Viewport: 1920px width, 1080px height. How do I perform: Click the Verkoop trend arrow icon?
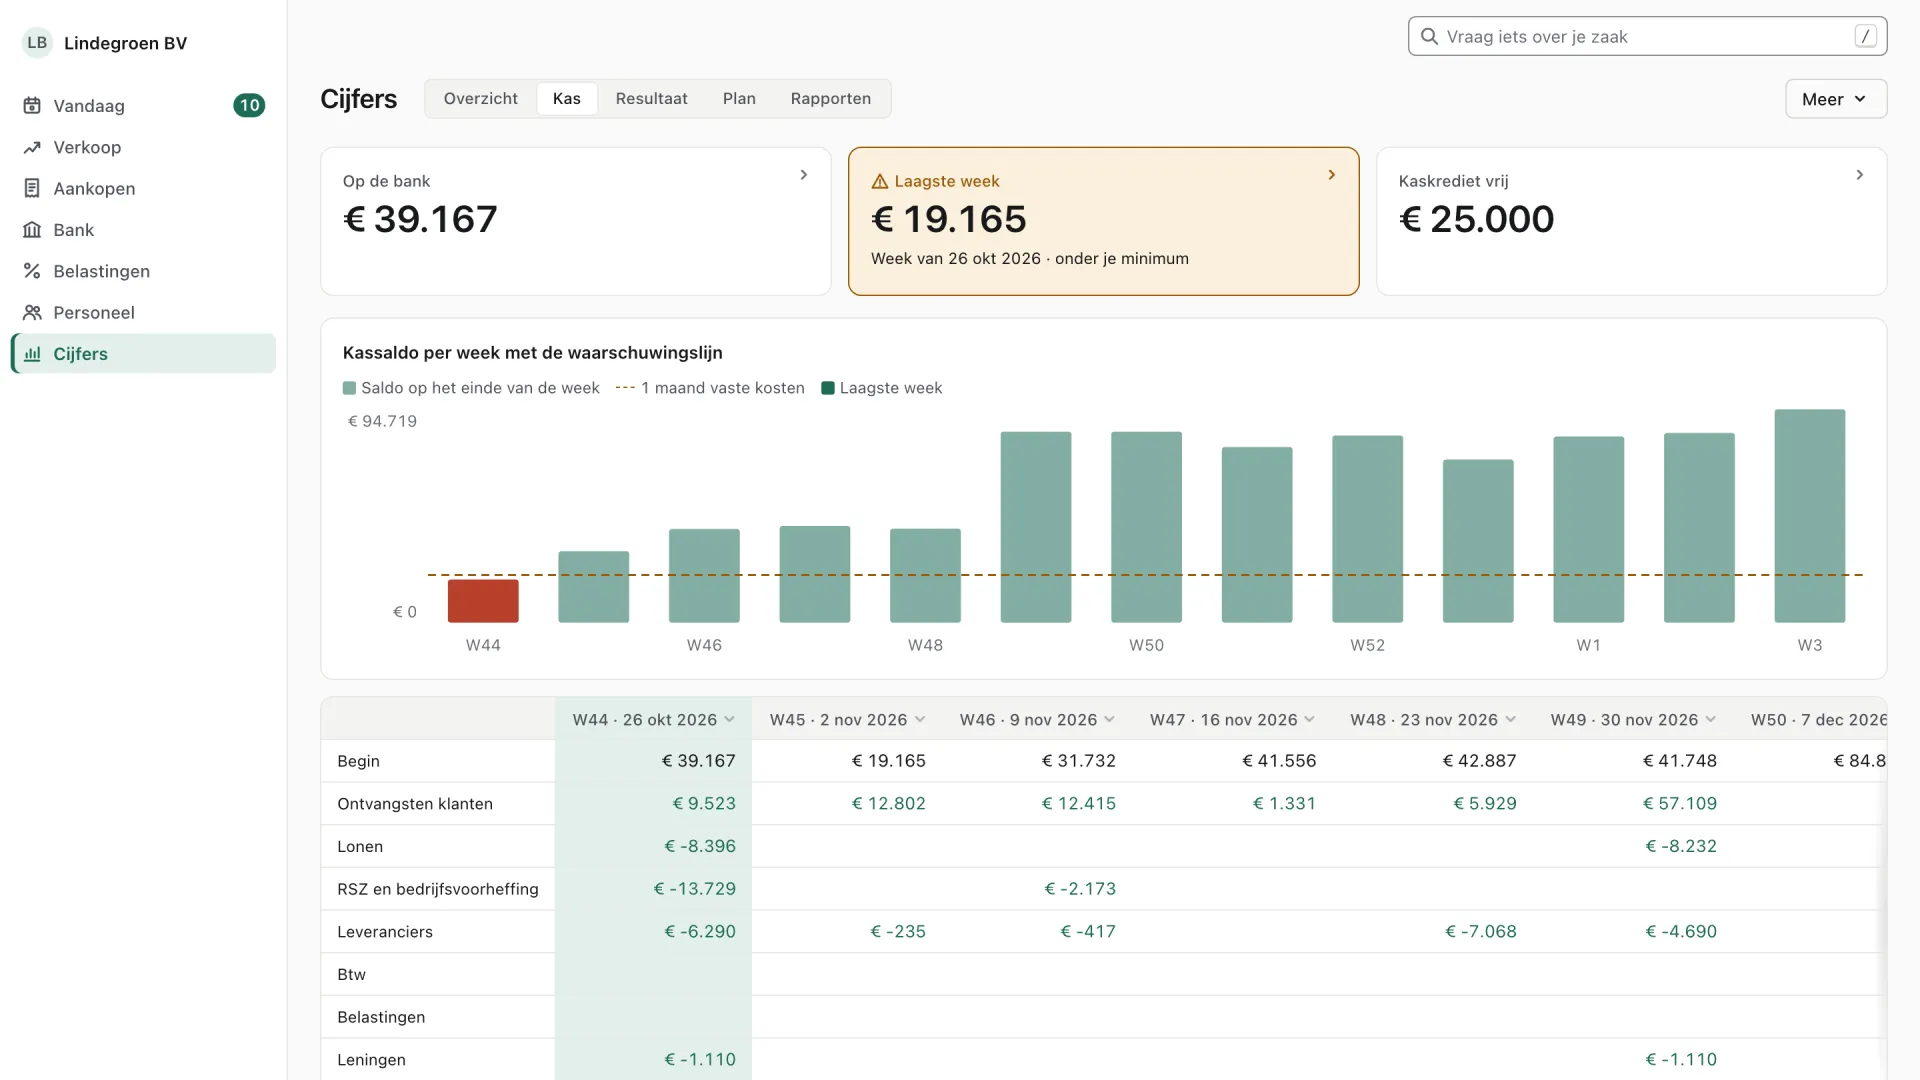click(x=32, y=147)
